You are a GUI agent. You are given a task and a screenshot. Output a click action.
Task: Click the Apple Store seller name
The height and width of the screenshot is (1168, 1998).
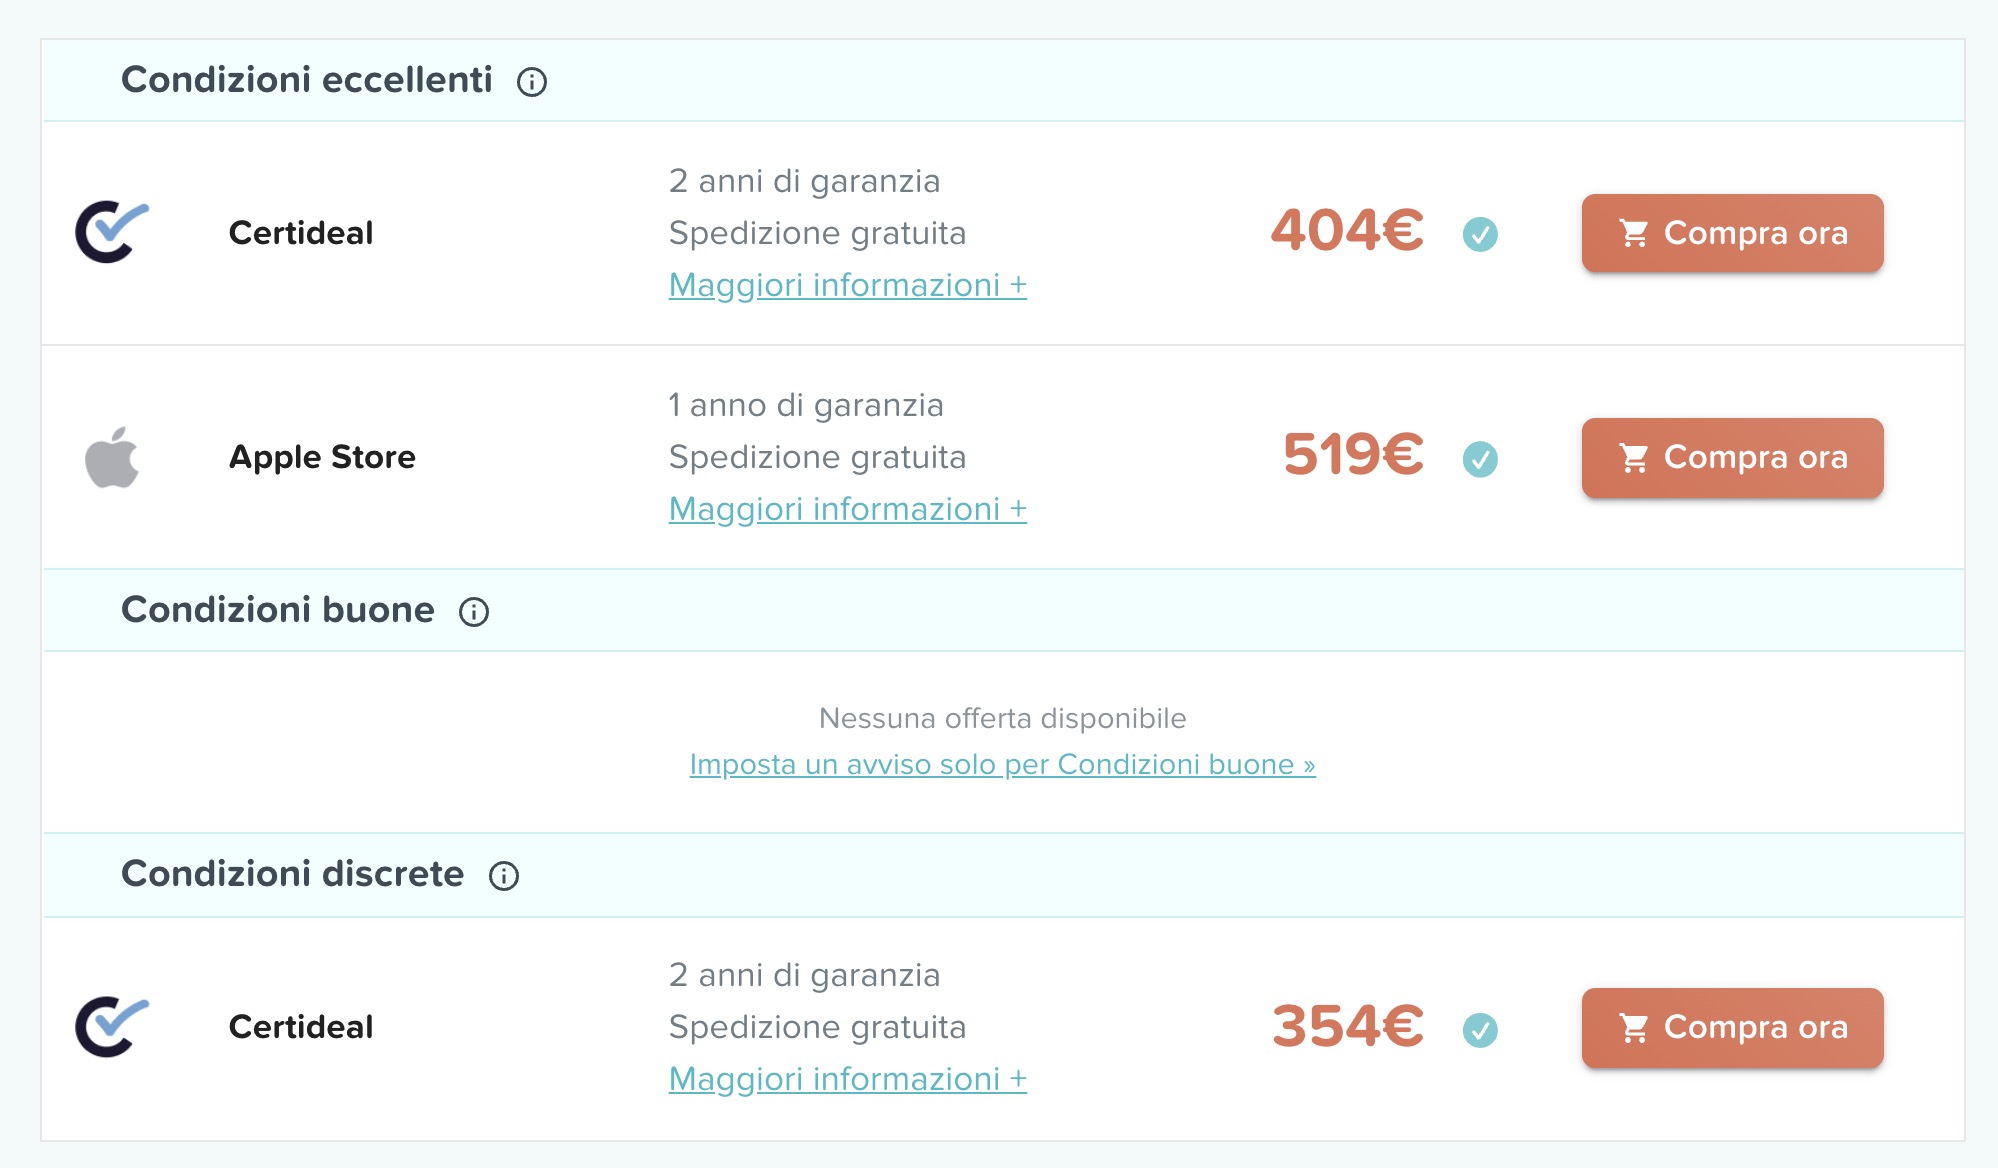tap(322, 457)
